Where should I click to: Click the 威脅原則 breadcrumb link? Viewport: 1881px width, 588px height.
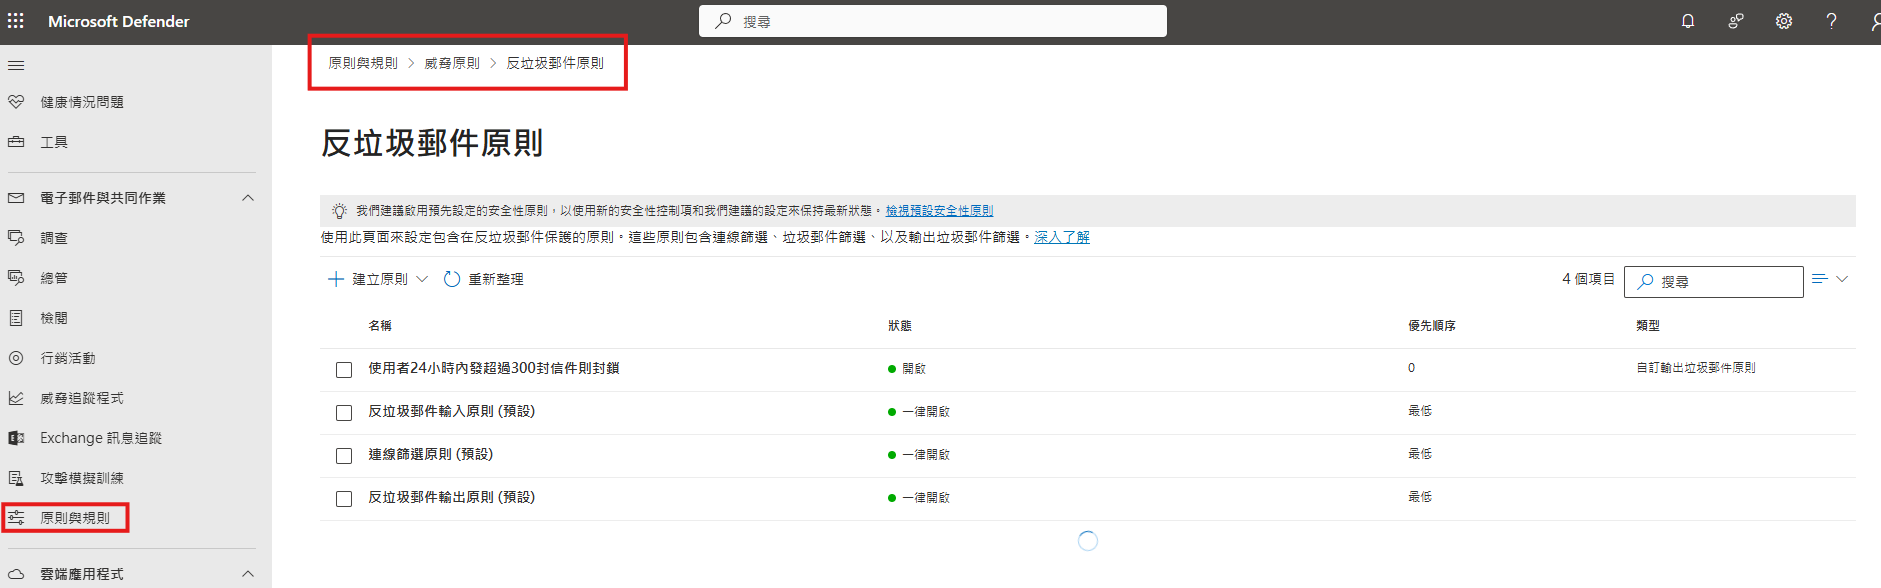click(x=452, y=63)
